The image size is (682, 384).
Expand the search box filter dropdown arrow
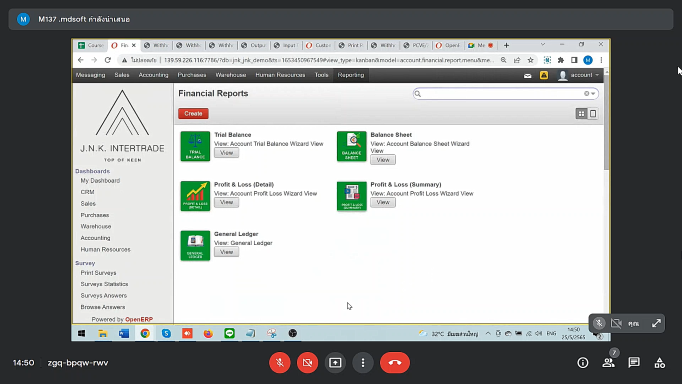point(593,93)
